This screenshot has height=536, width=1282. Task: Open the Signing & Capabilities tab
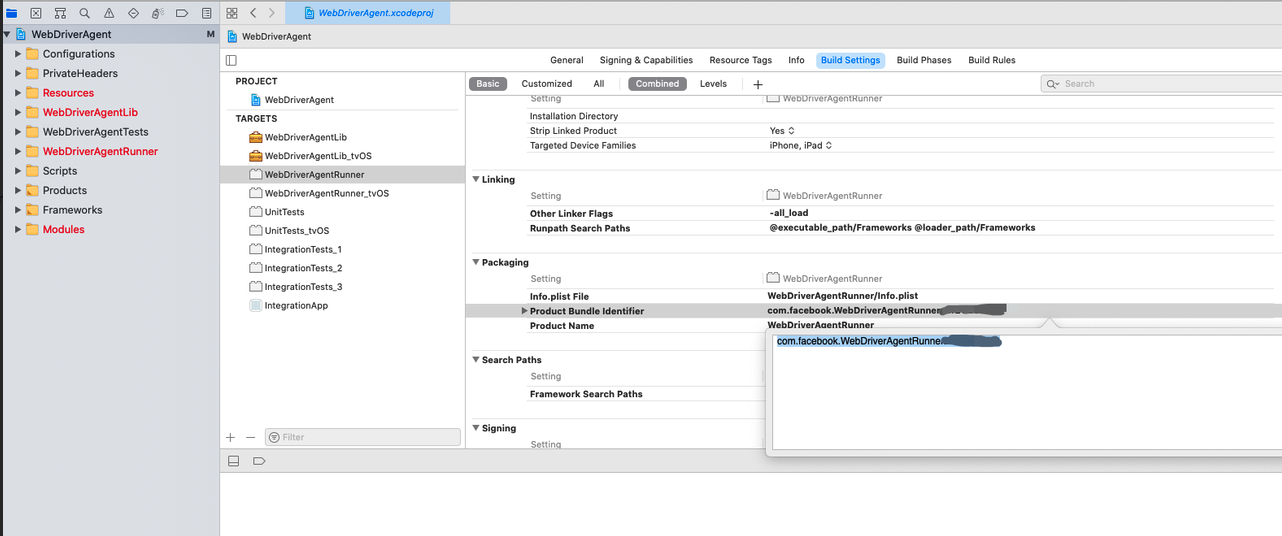point(646,60)
